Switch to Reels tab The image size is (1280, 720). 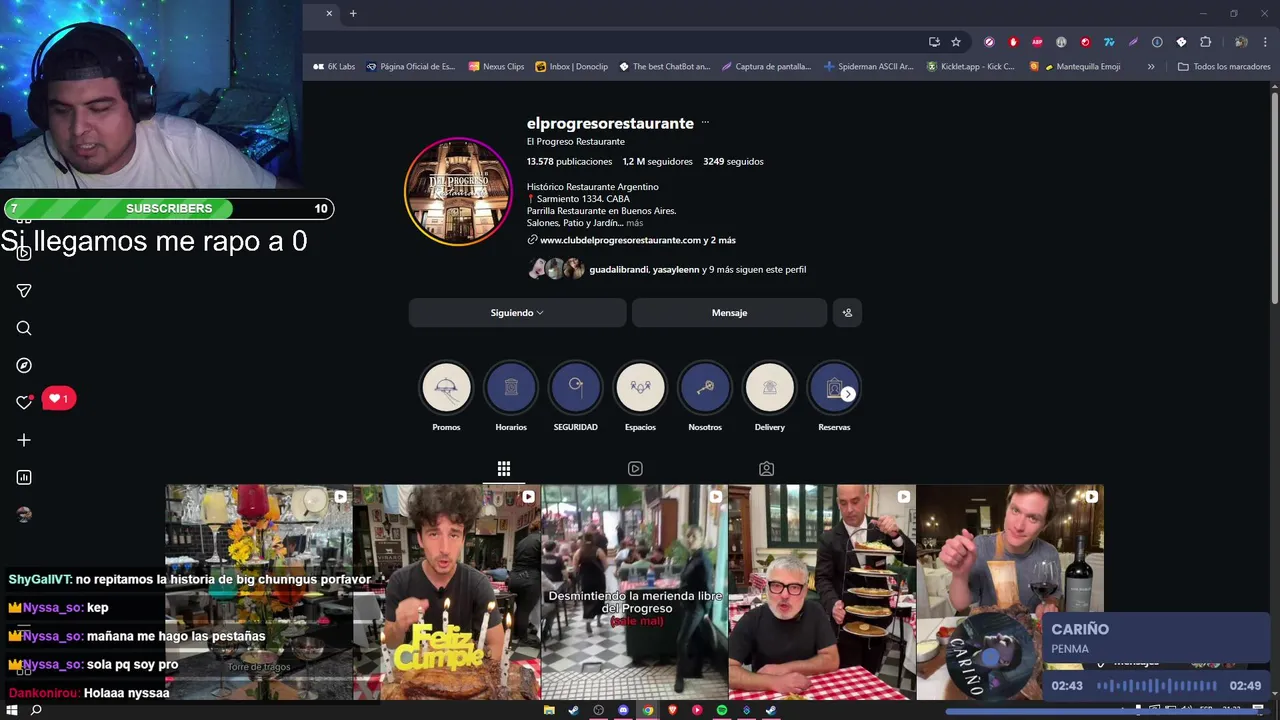[635, 468]
